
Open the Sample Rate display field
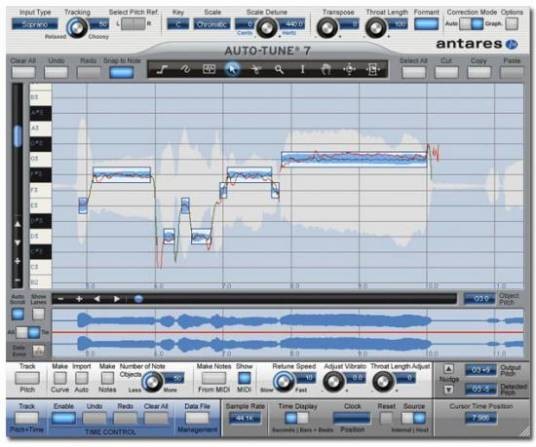click(x=244, y=418)
